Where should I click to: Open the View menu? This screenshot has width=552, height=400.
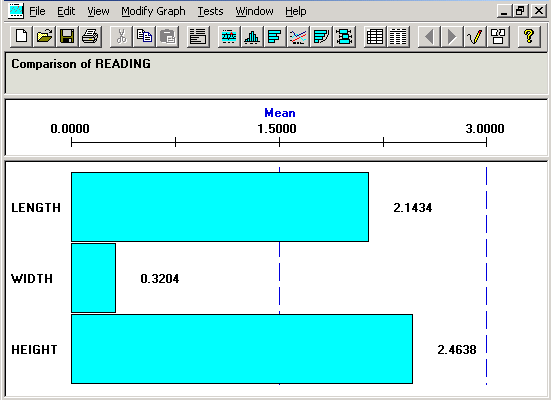[98, 11]
